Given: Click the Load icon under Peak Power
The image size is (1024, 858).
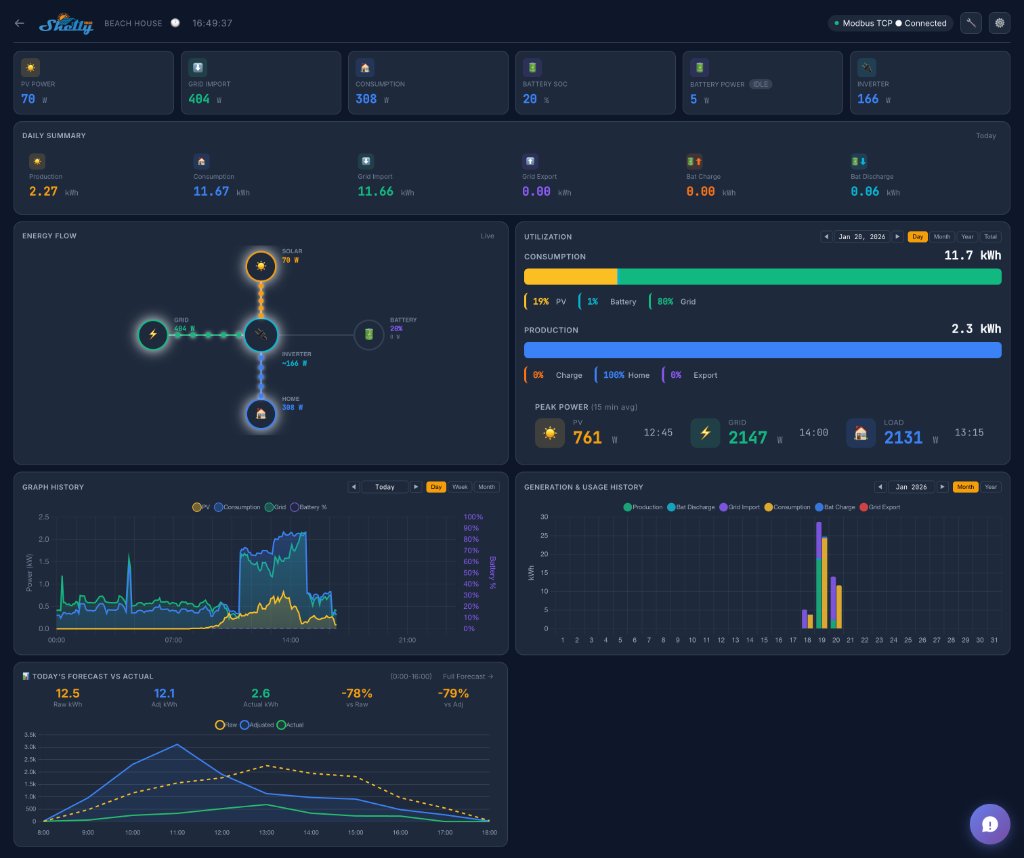Looking at the screenshot, I should point(861,431).
